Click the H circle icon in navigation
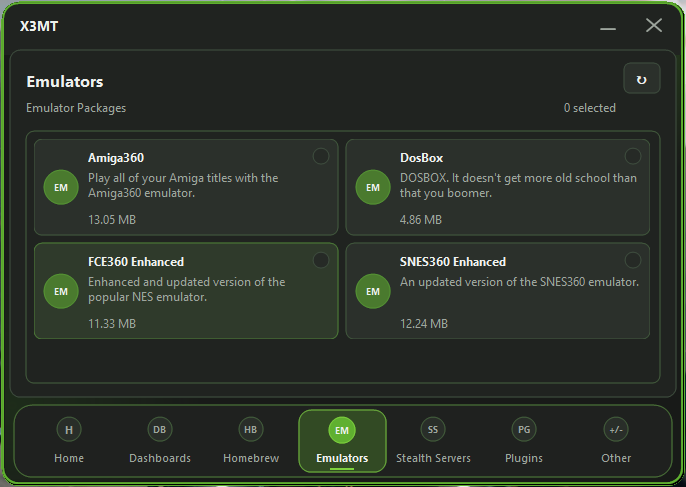 (x=69, y=430)
